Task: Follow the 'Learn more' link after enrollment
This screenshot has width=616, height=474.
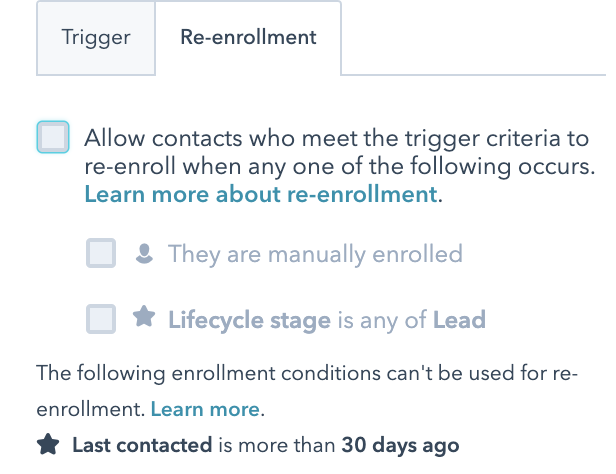Action: [205, 409]
